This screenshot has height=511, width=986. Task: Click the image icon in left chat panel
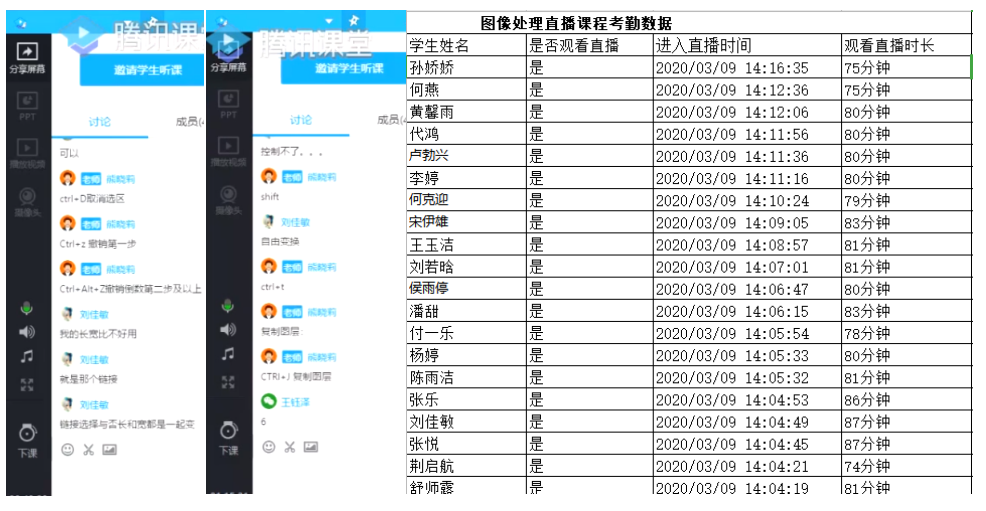(x=109, y=450)
